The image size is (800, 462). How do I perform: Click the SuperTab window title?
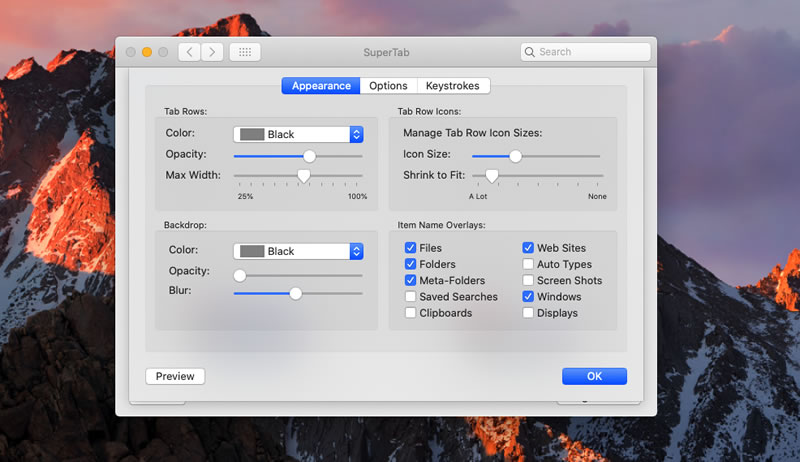(386, 52)
